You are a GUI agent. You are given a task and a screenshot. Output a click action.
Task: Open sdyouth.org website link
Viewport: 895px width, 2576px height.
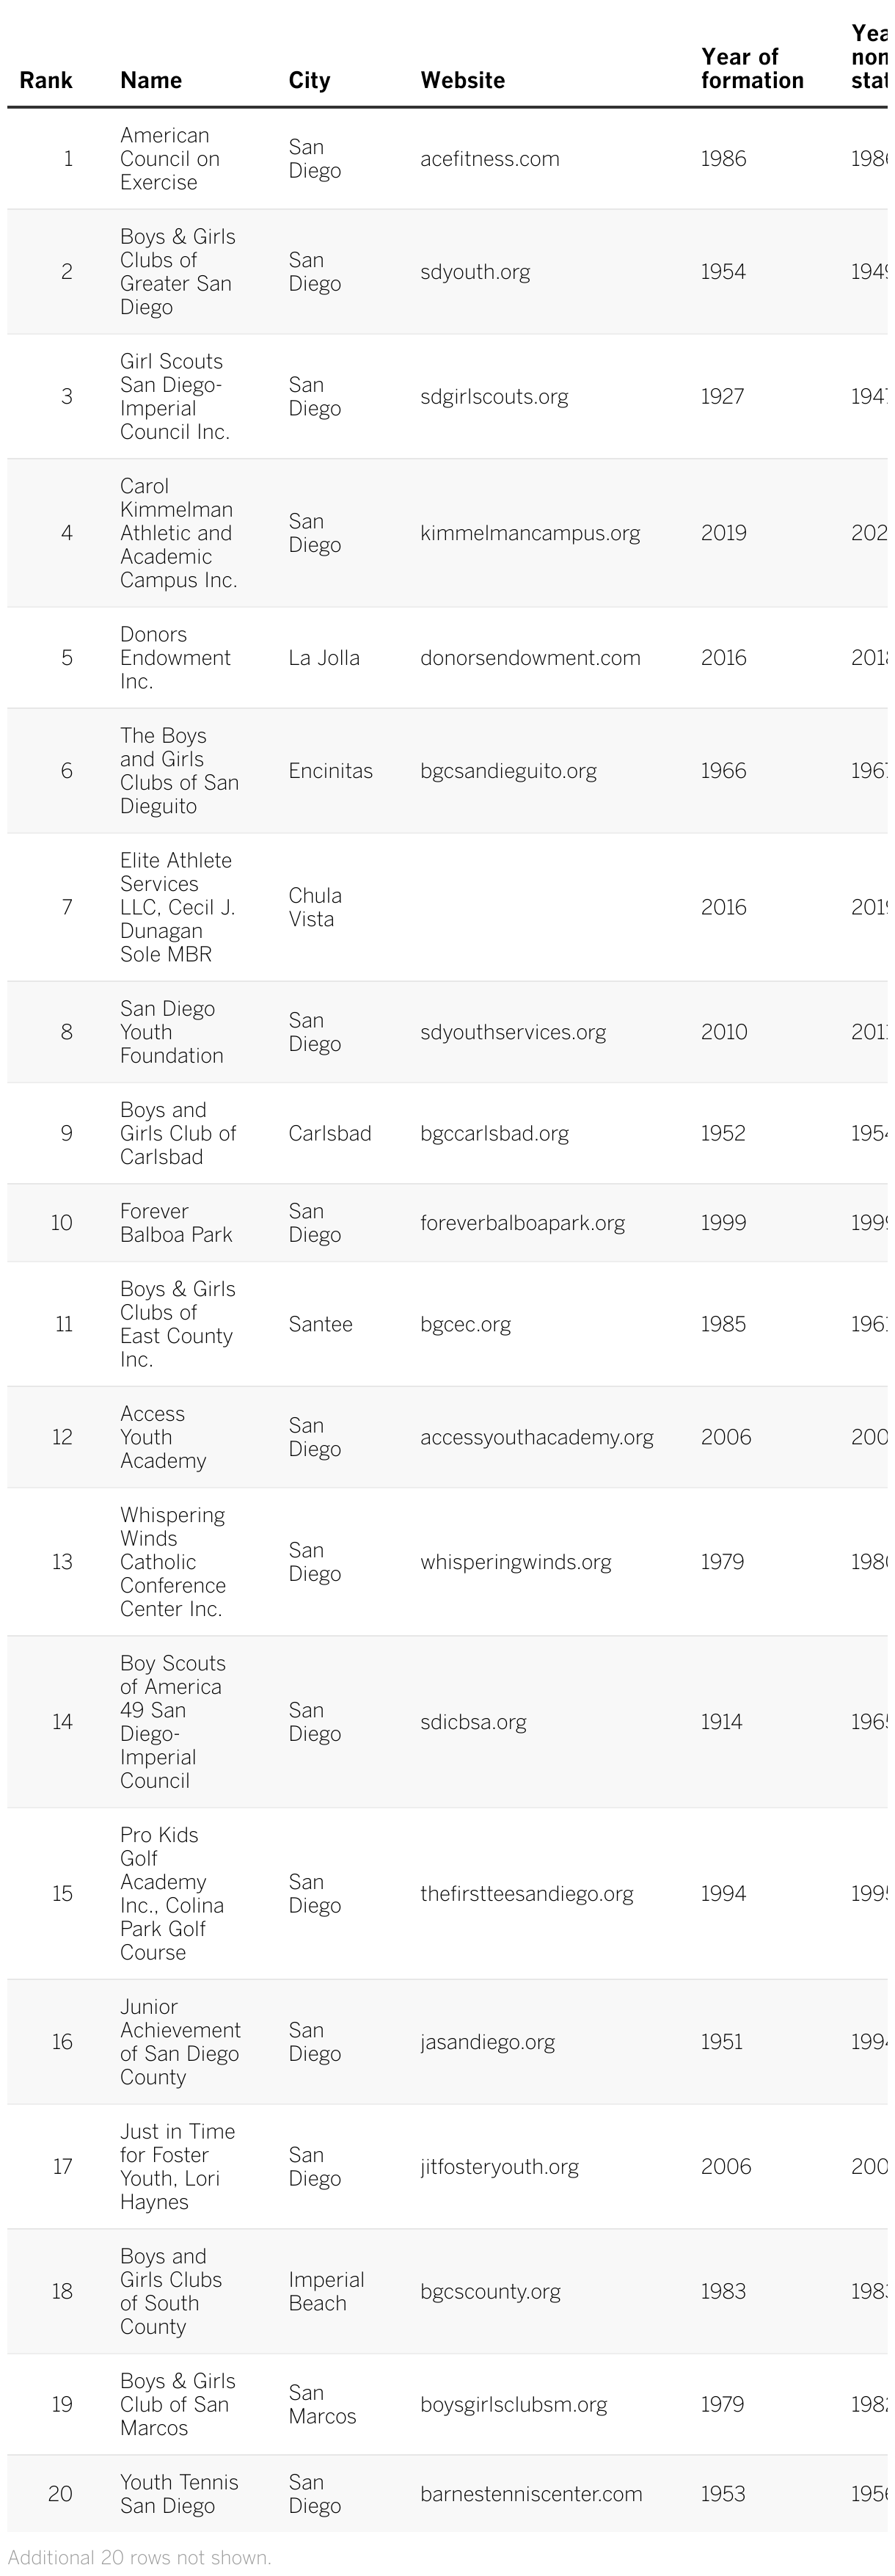(475, 272)
